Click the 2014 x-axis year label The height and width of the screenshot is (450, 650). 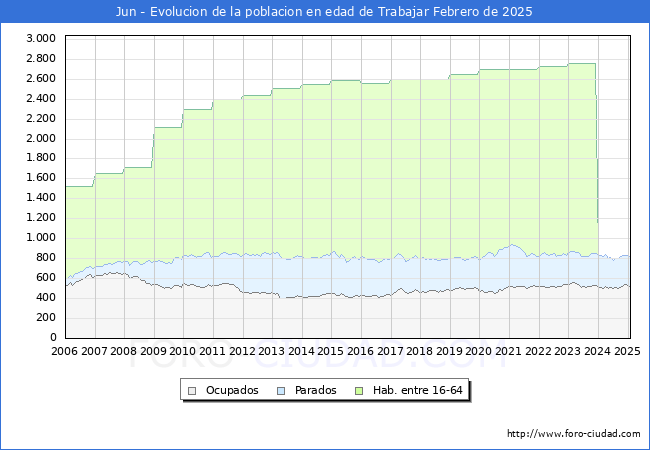[x=301, y=351]
